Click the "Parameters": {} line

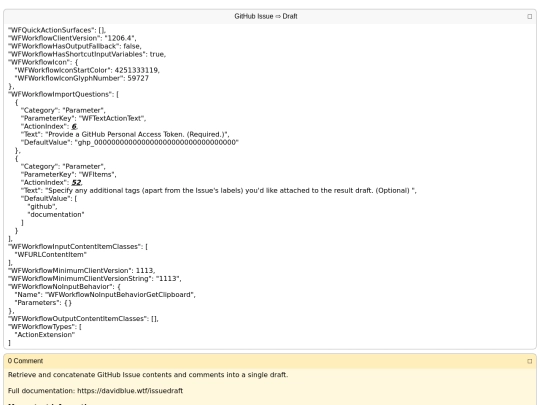click(43, 303)
